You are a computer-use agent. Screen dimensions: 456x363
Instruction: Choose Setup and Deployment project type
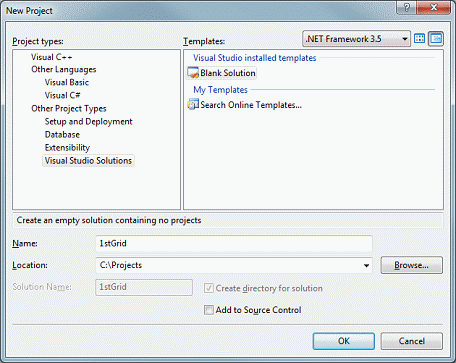88,121
